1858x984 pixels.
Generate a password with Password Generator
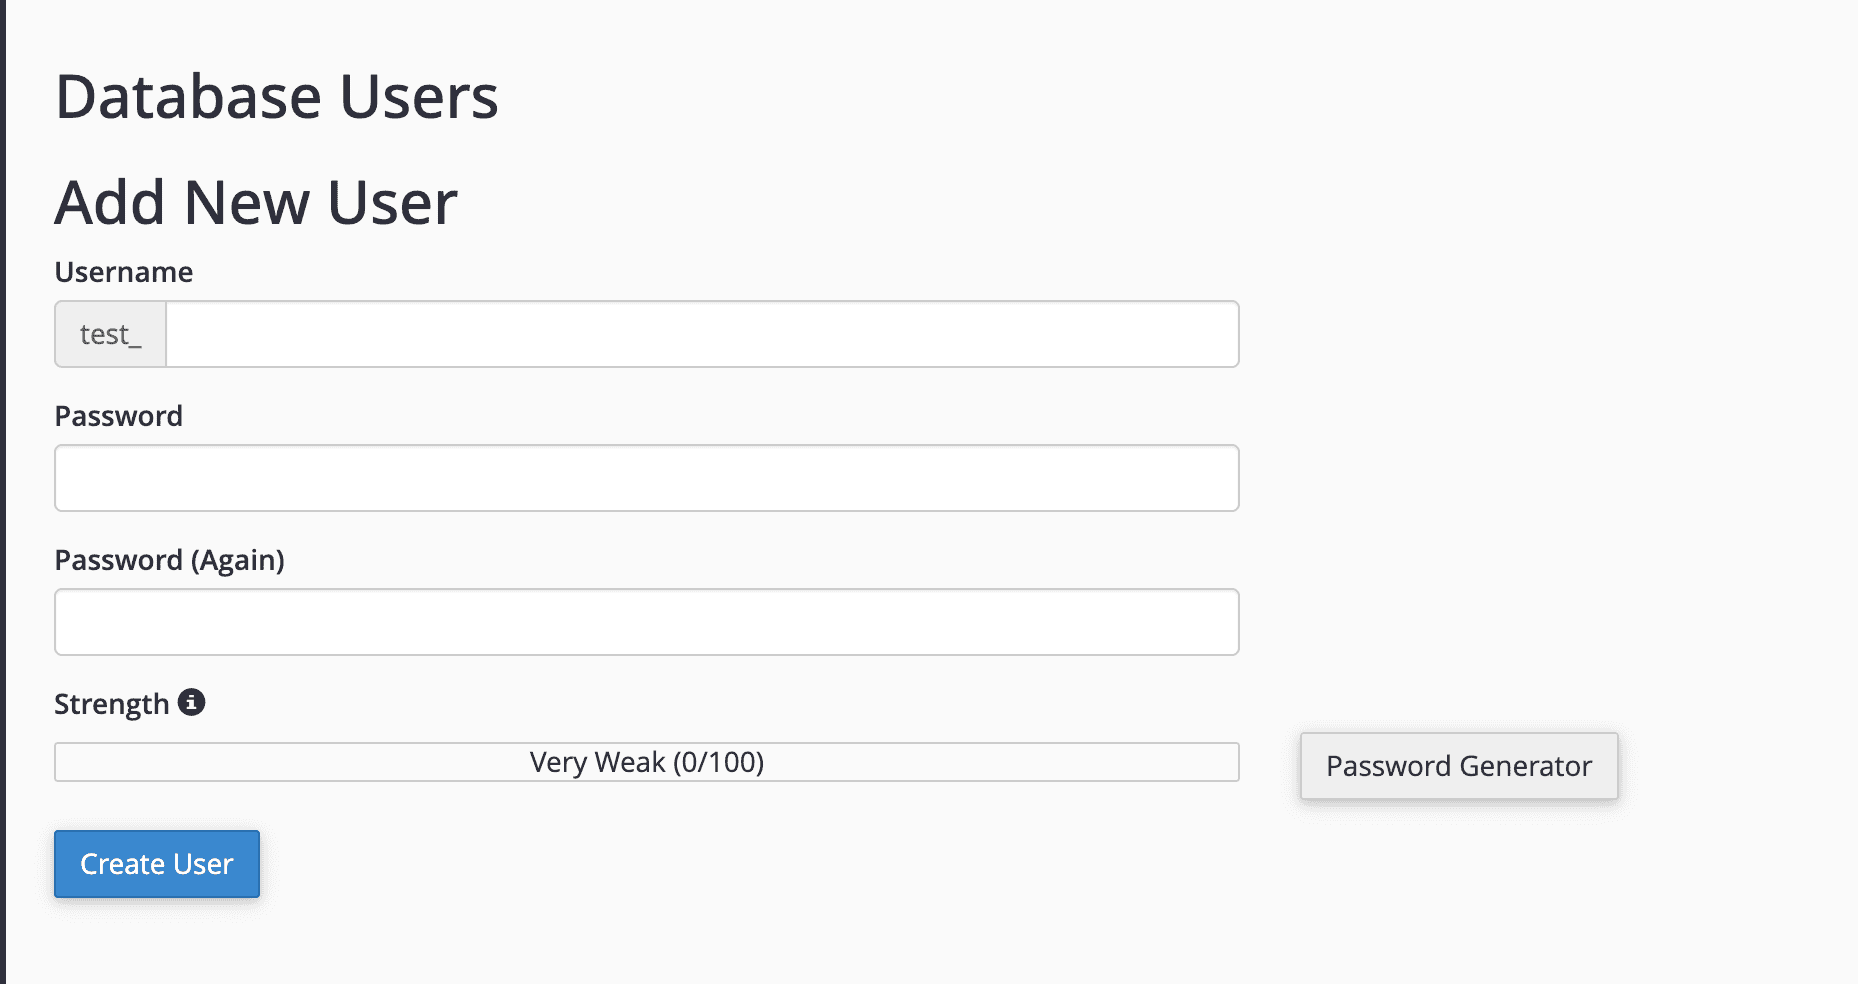(1458, 765)
